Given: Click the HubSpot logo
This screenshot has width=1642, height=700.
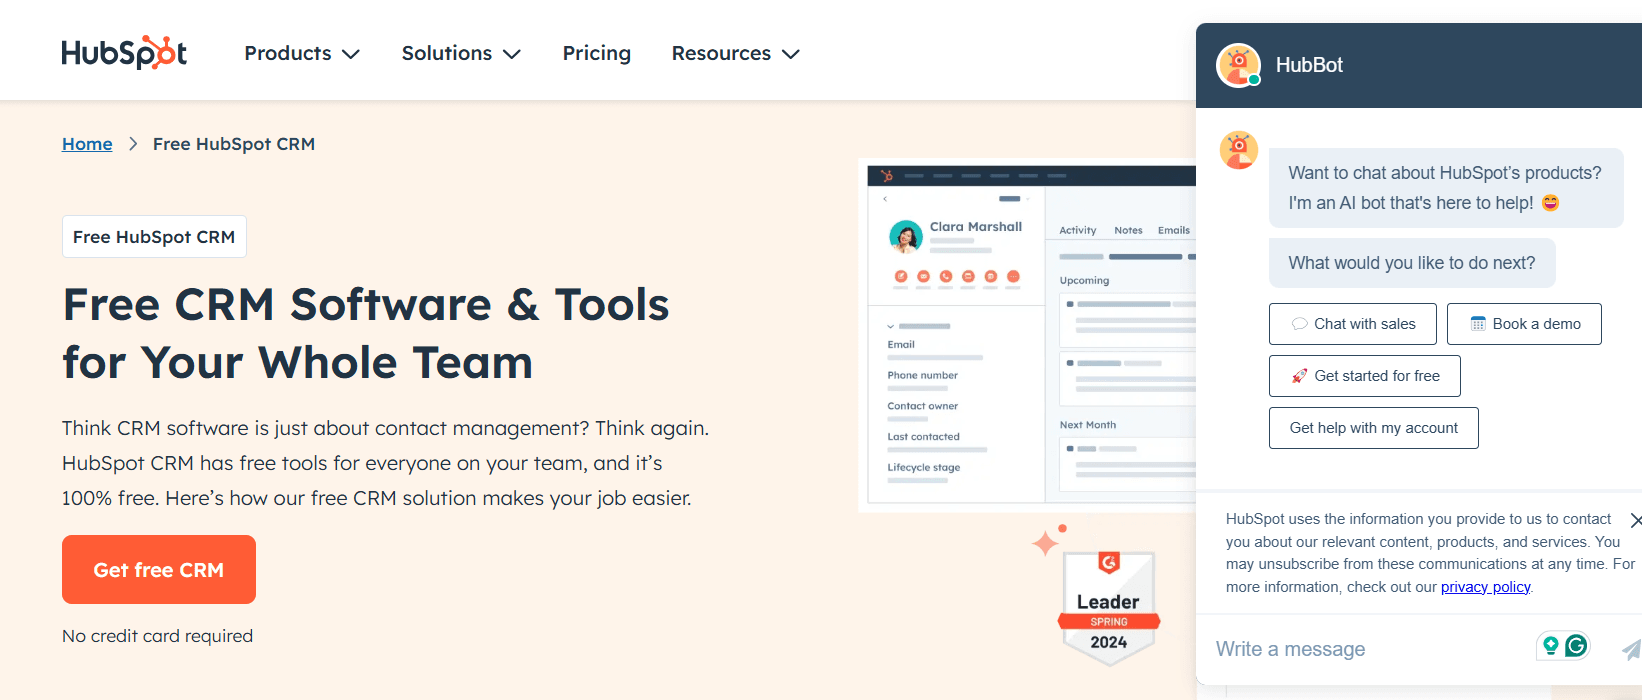Looking at the screenshot, I should tap(124, 52).
